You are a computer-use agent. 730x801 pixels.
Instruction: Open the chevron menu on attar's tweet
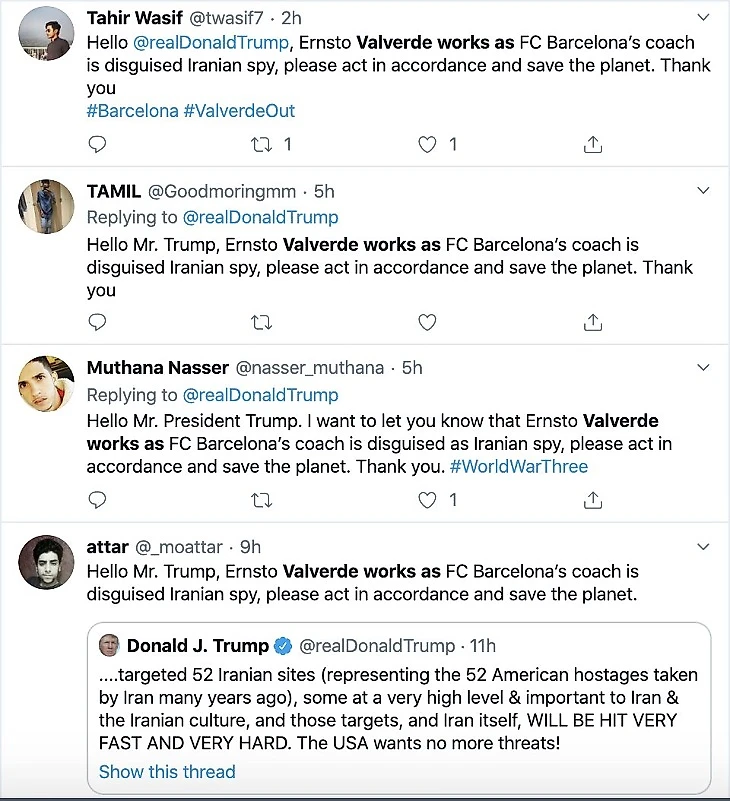coord(703,546)
